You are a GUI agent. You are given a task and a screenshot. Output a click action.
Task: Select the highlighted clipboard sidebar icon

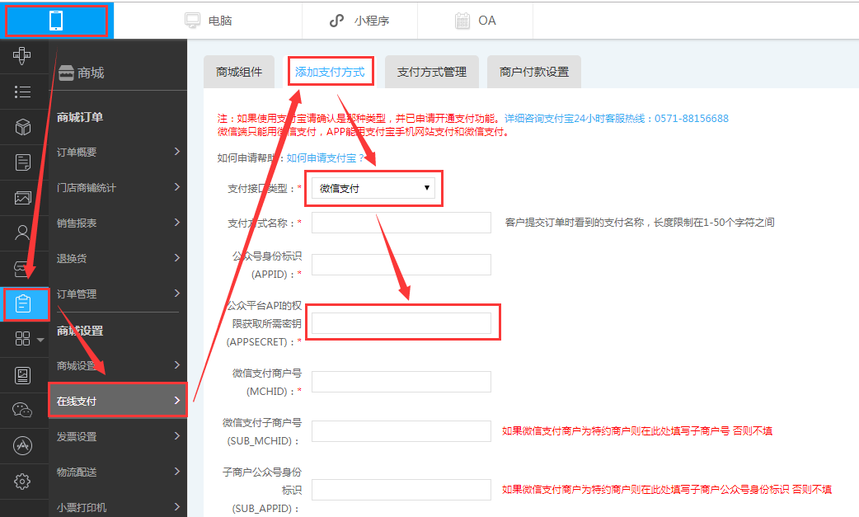pyautogui.click(x=23, y=304)
